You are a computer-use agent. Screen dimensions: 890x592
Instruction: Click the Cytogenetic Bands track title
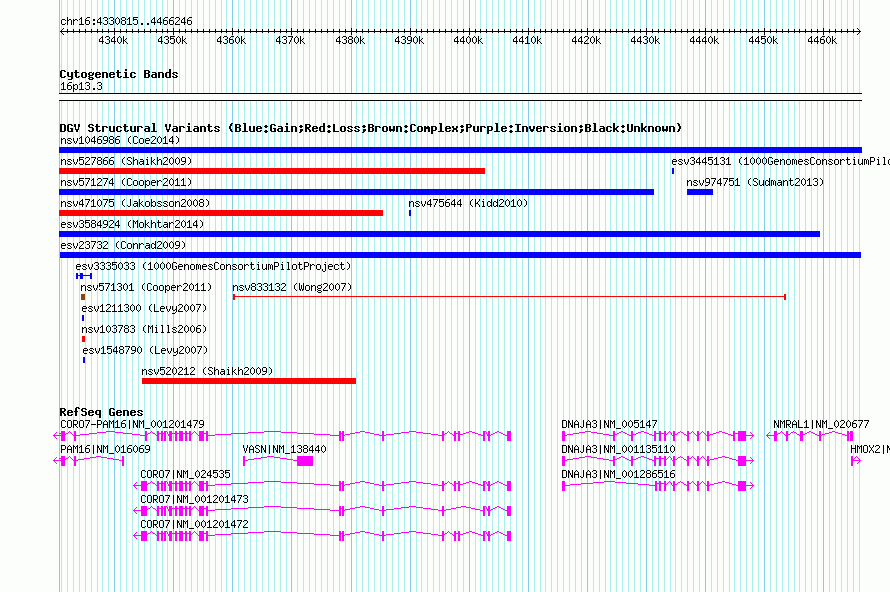pos(119,74)
